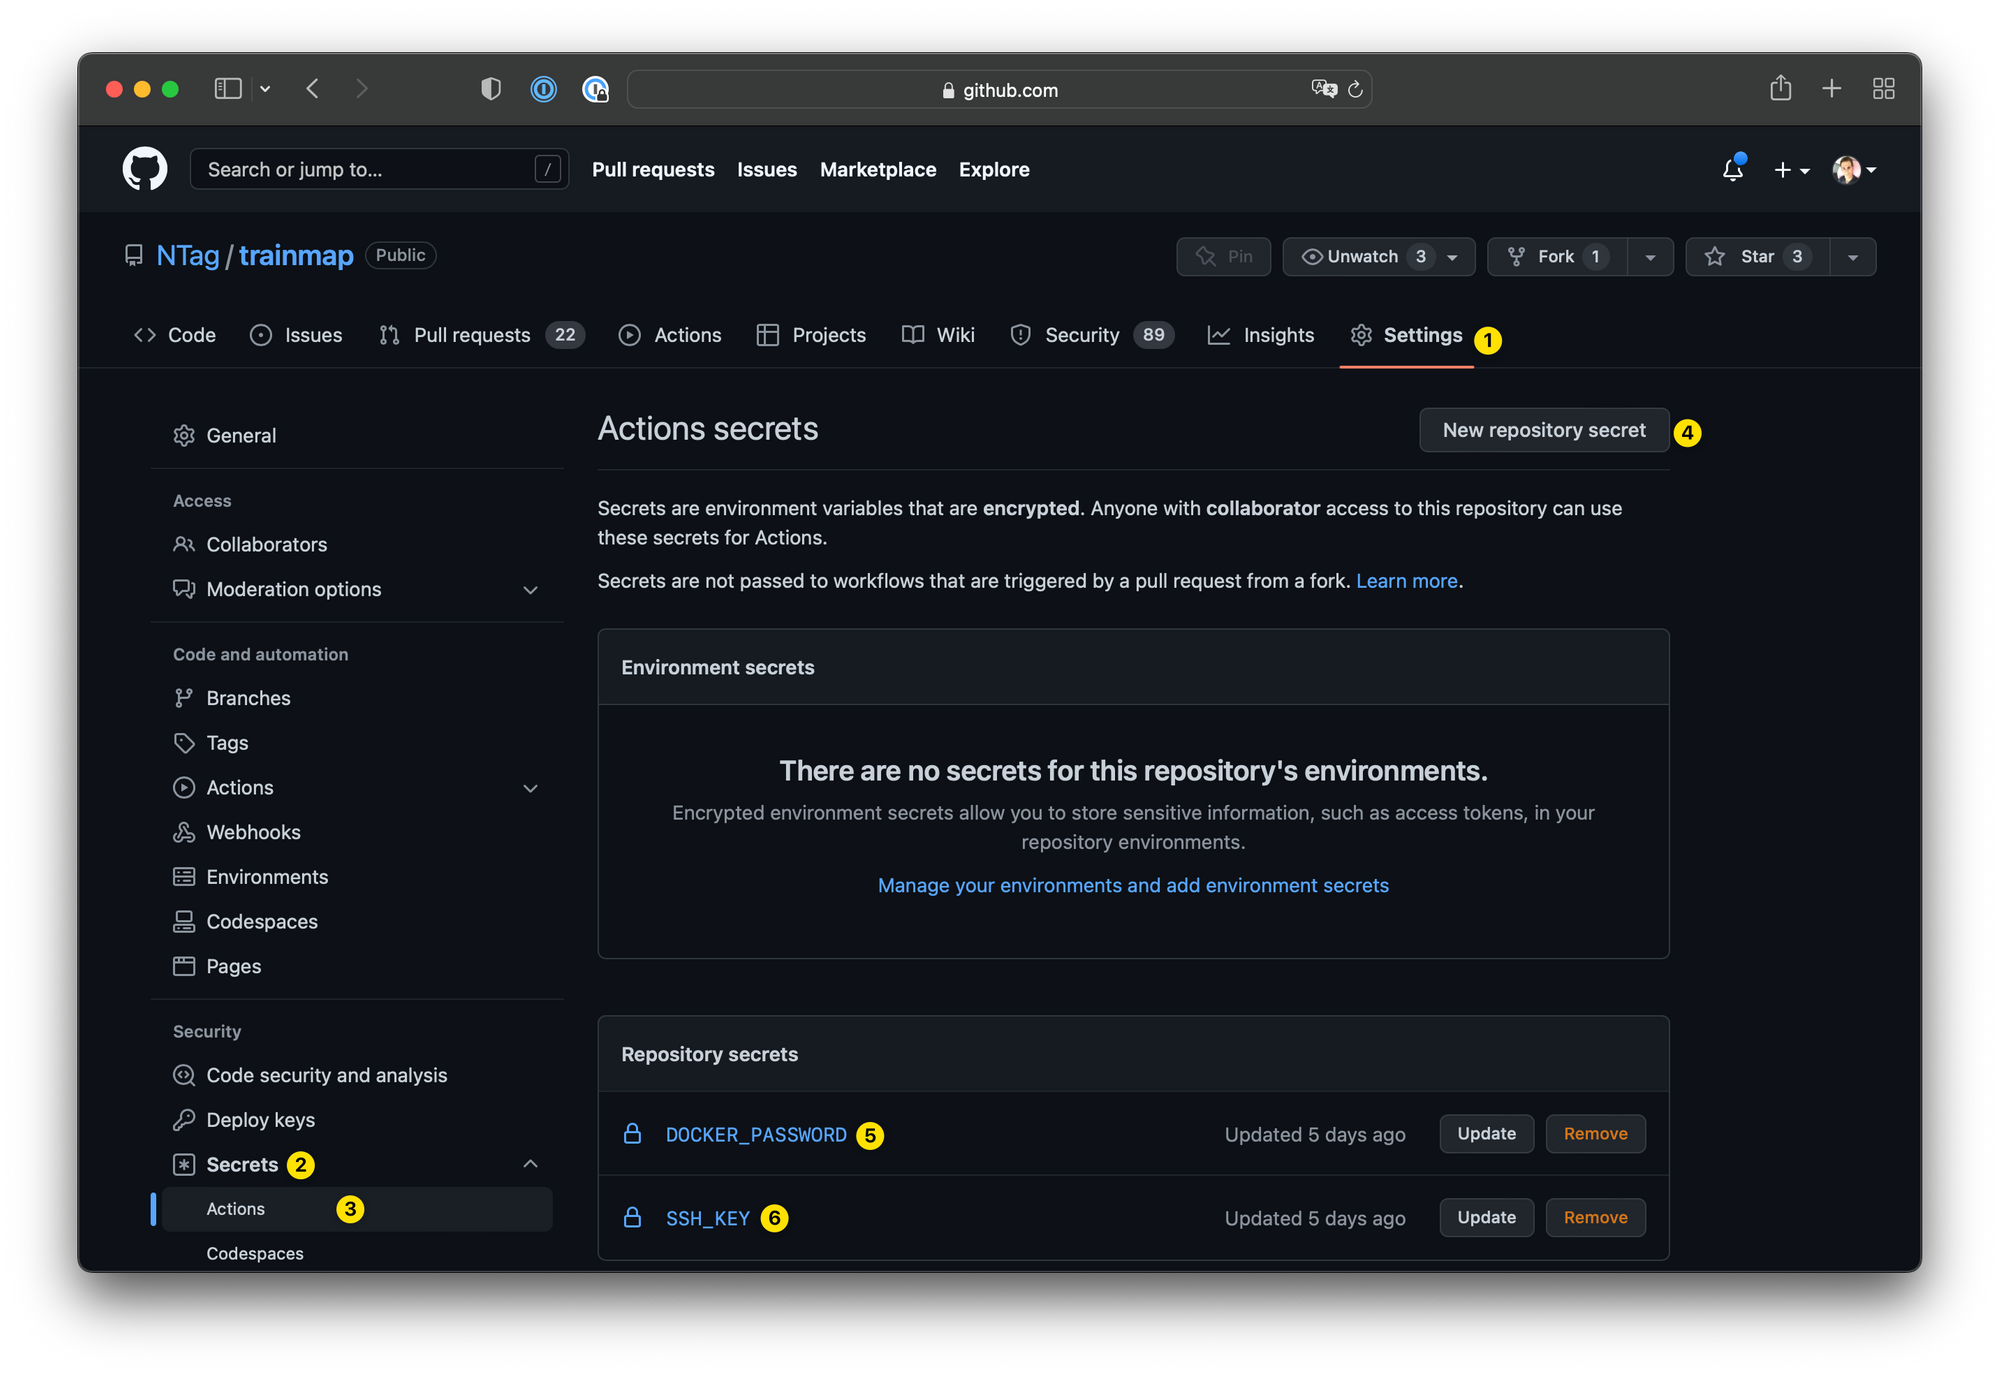
Task: Click the privacy shield icon in Safari
Action: click(x=491, y=89)
